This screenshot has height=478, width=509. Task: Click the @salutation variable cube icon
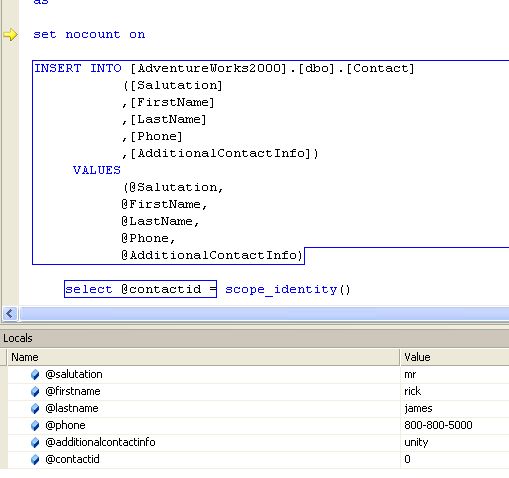coord(35,375)
